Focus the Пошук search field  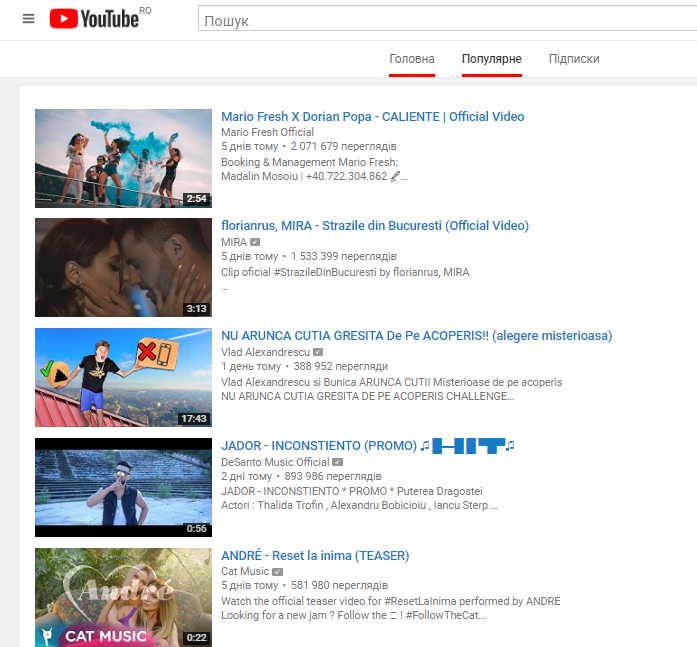tap(447, 19)
